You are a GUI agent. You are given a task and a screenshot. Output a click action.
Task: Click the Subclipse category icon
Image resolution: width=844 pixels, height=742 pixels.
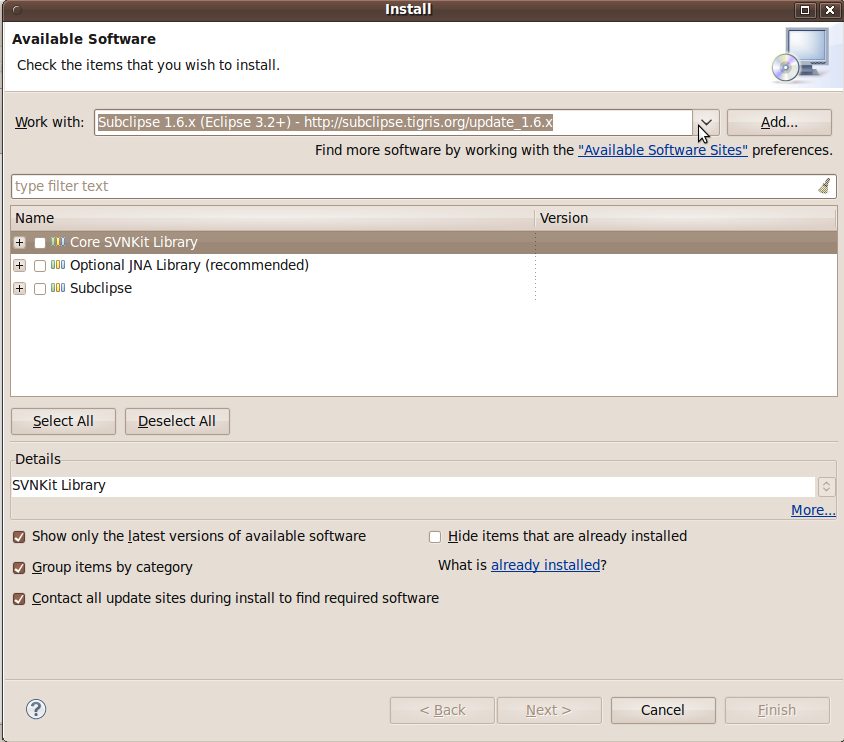58,288
